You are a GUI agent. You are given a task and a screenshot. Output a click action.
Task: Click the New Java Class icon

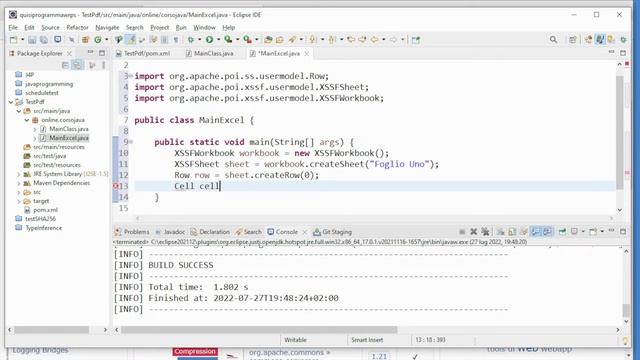click(98, 40)
